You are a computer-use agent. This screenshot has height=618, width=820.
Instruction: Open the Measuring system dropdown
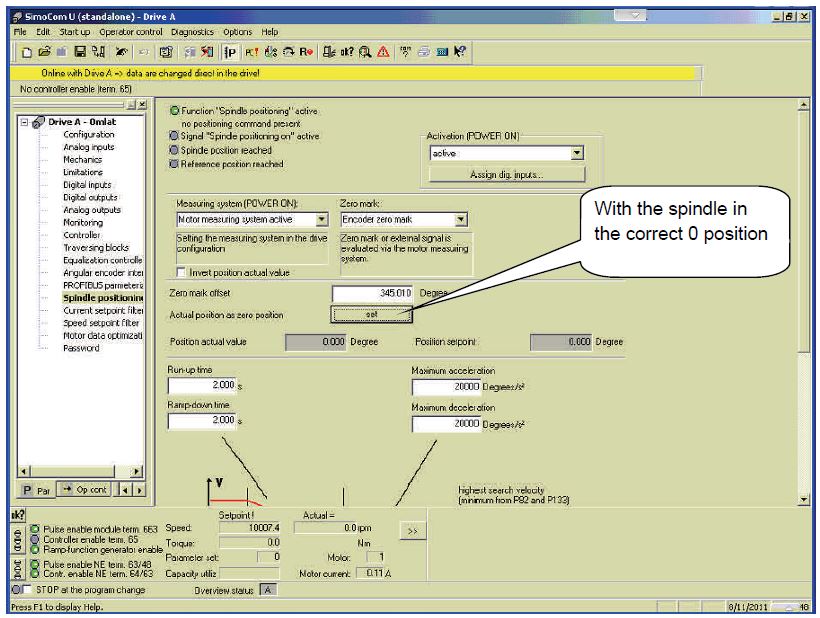tap(321, 218)
